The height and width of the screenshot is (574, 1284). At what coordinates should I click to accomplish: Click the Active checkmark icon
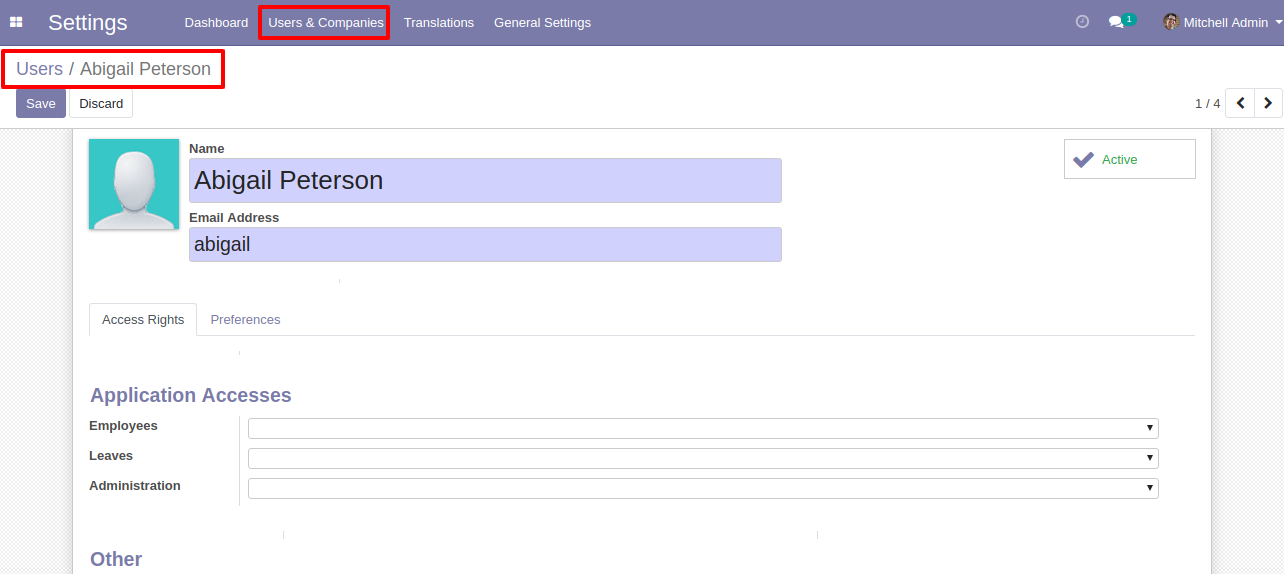(1083, 159)
